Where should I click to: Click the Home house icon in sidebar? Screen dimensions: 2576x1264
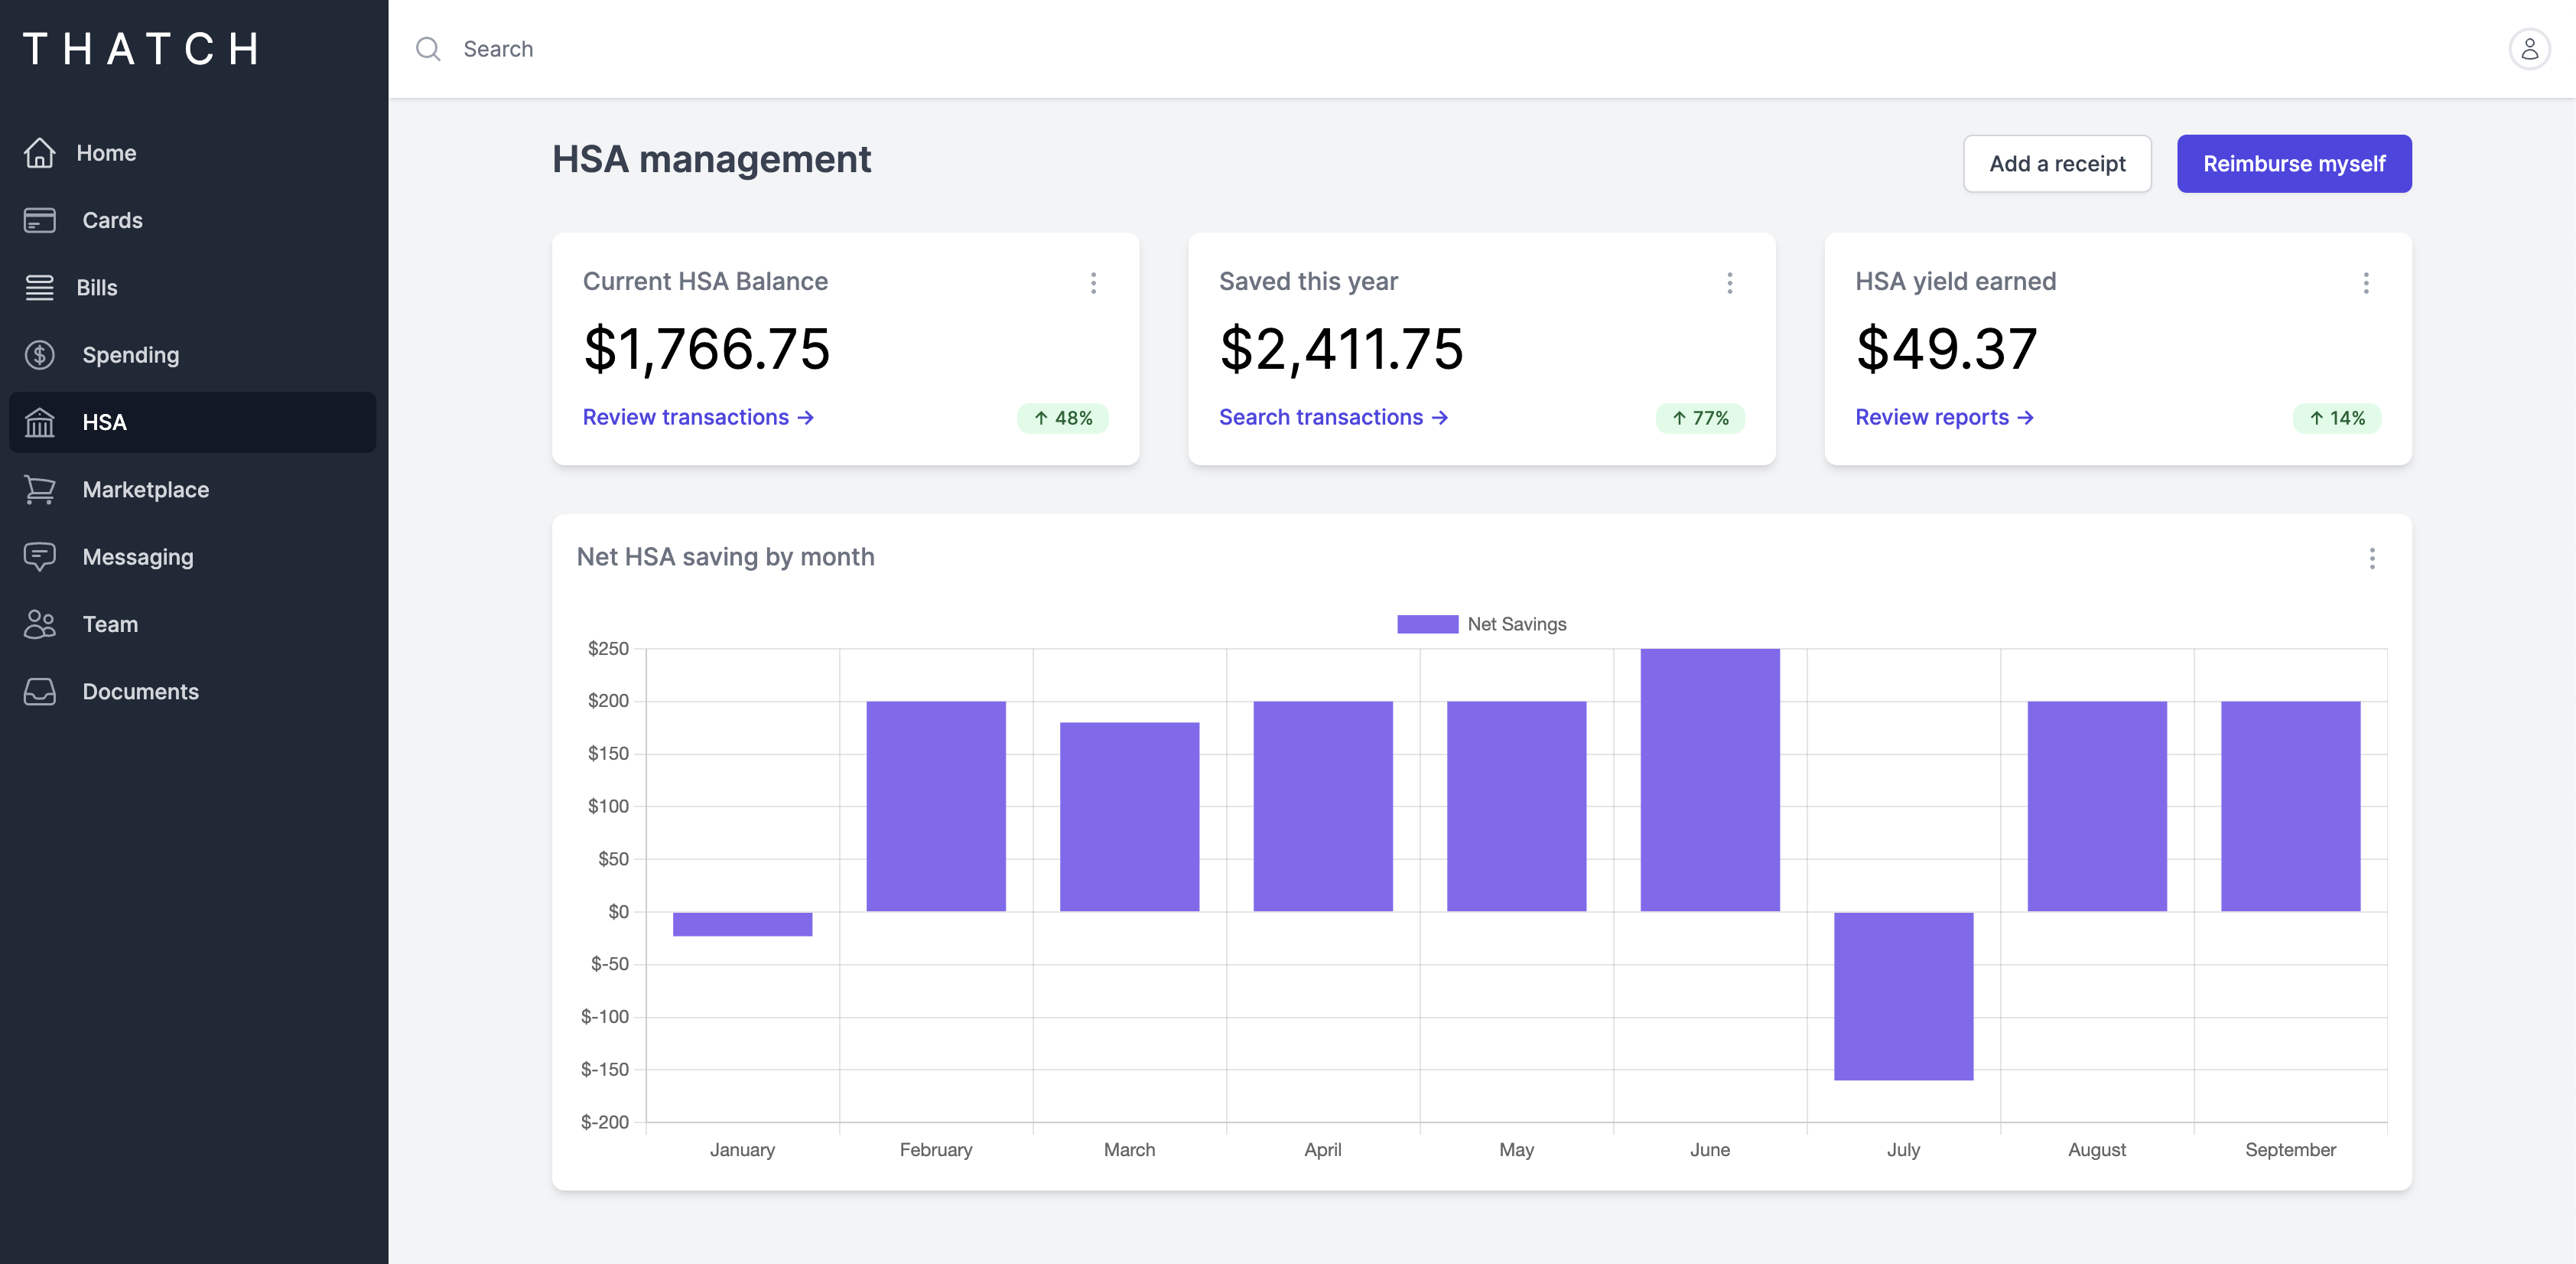[40, 153]
